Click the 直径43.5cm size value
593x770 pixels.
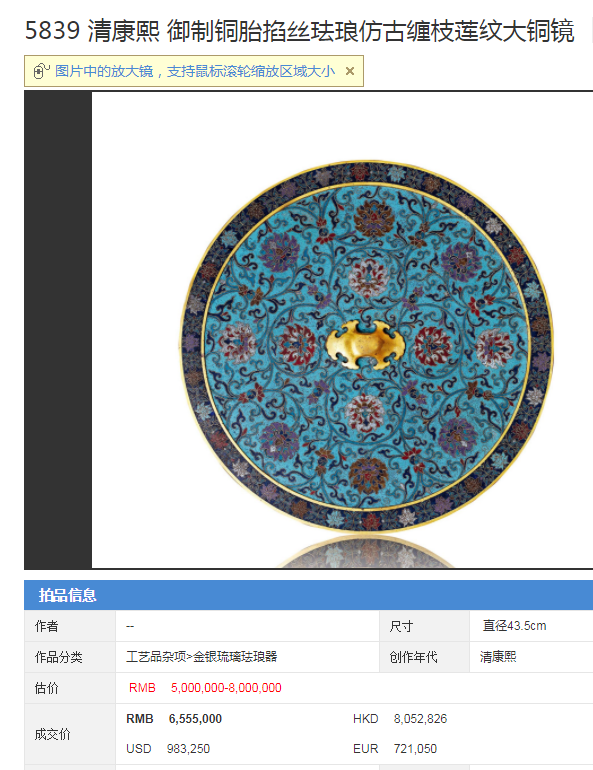514,626
